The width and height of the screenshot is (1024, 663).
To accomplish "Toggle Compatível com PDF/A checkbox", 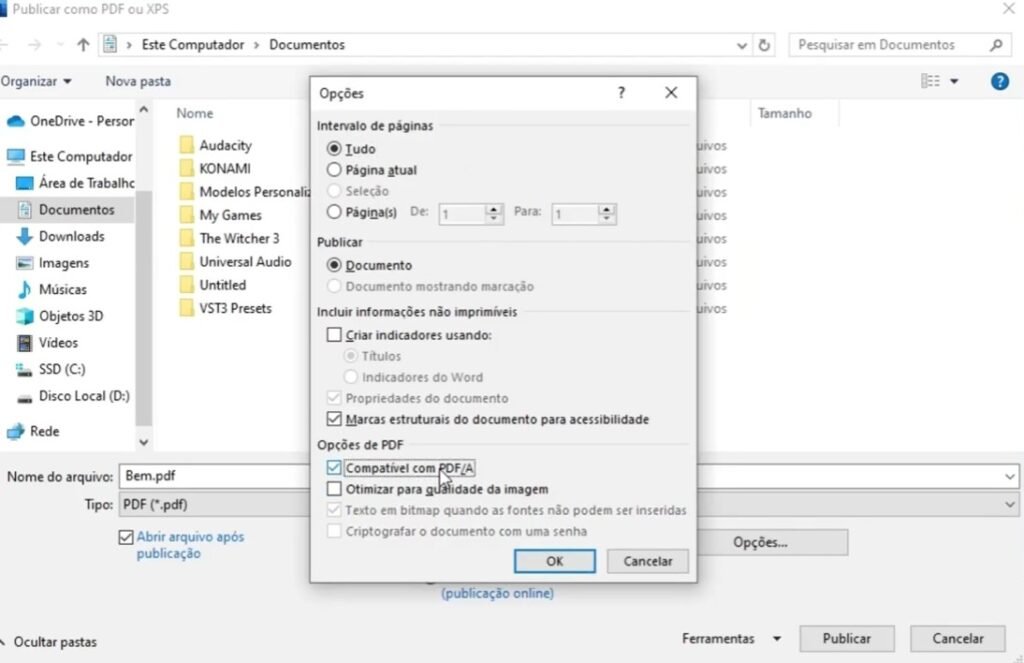I will click(334, 467).
